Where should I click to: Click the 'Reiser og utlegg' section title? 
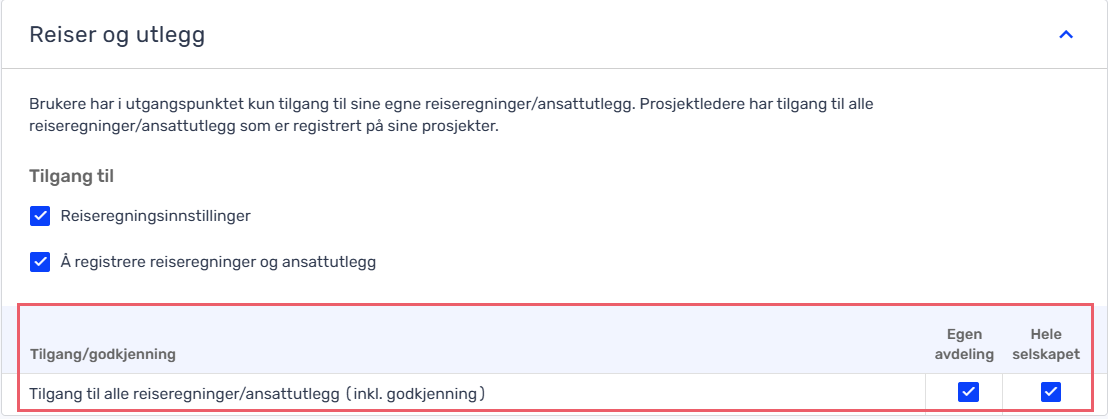117,35
